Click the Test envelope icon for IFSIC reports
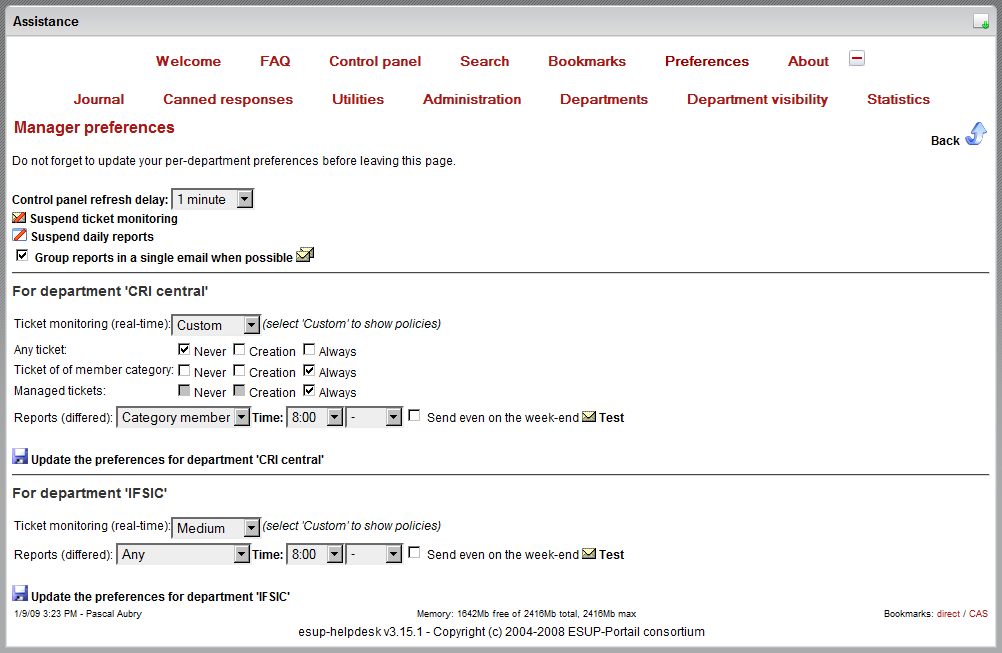Screen dimensions: 1002x653 [x=589, y=554]
